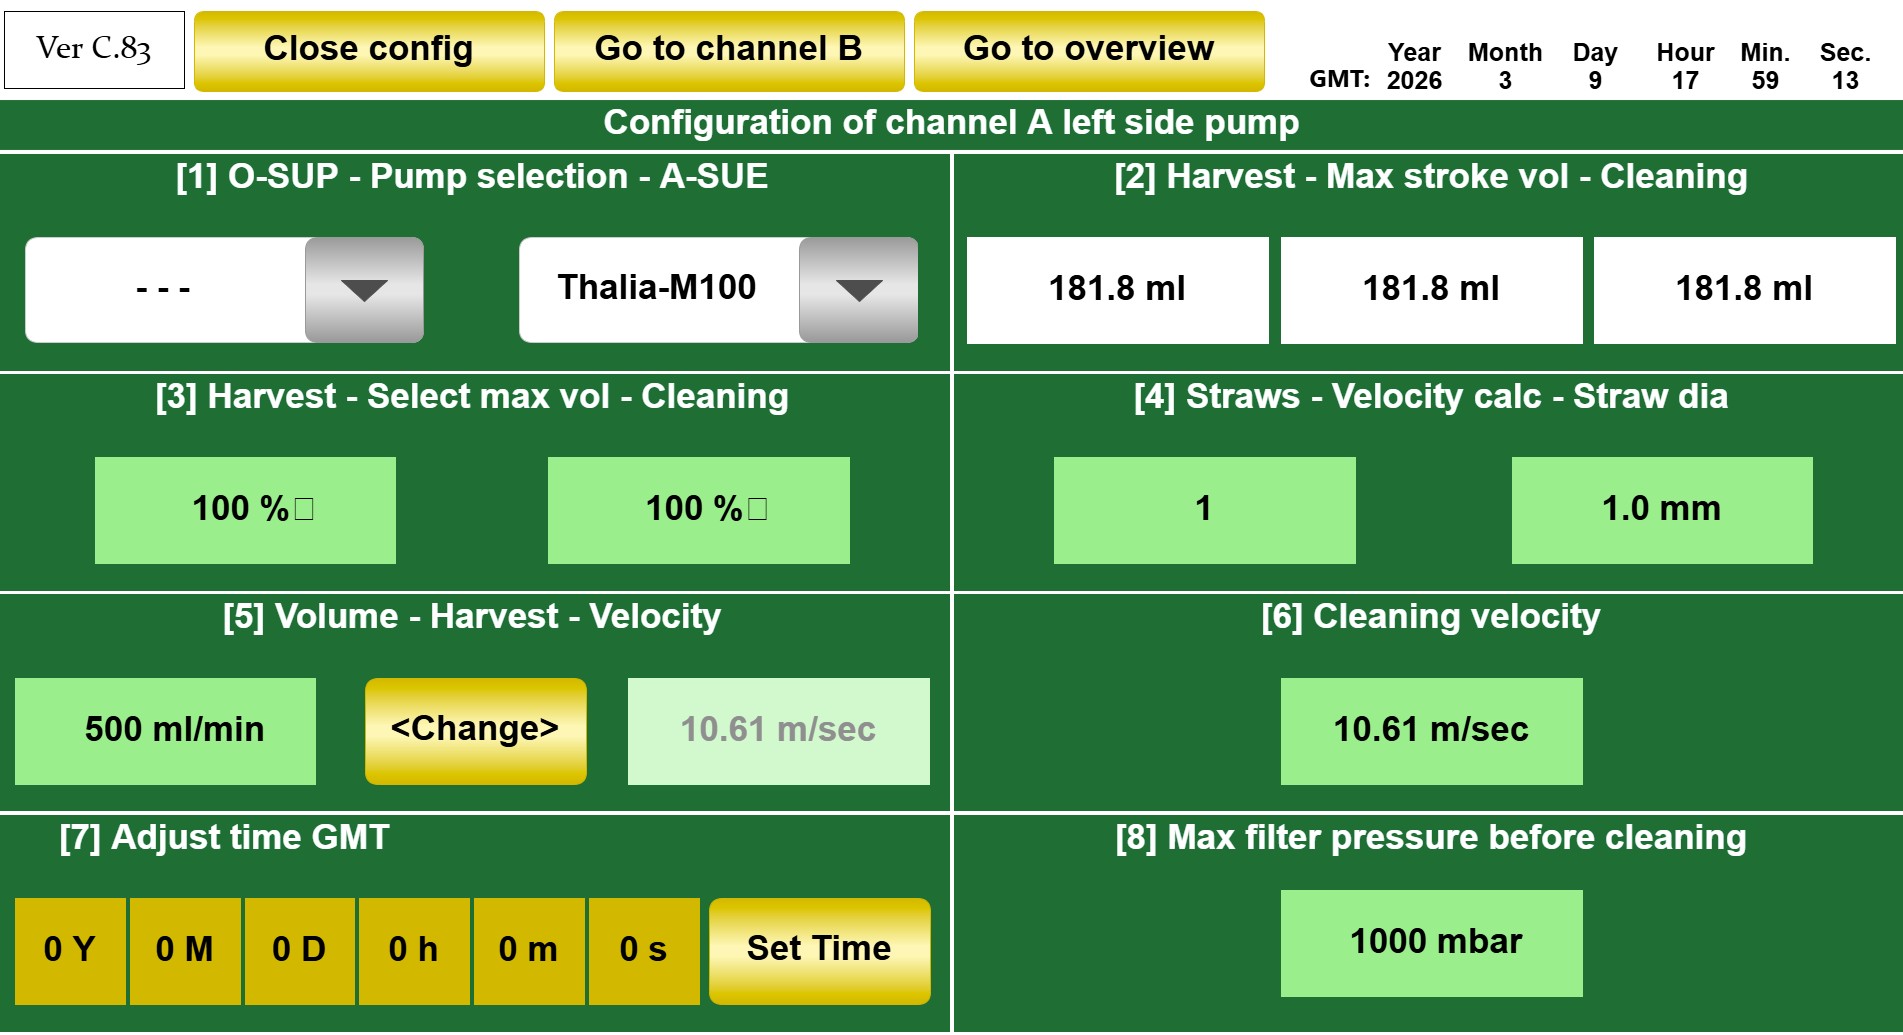The width and height of the screenshot is (1903, 1035).
Task: Click the 0 Y year adjust box
Action: (70, 950)
